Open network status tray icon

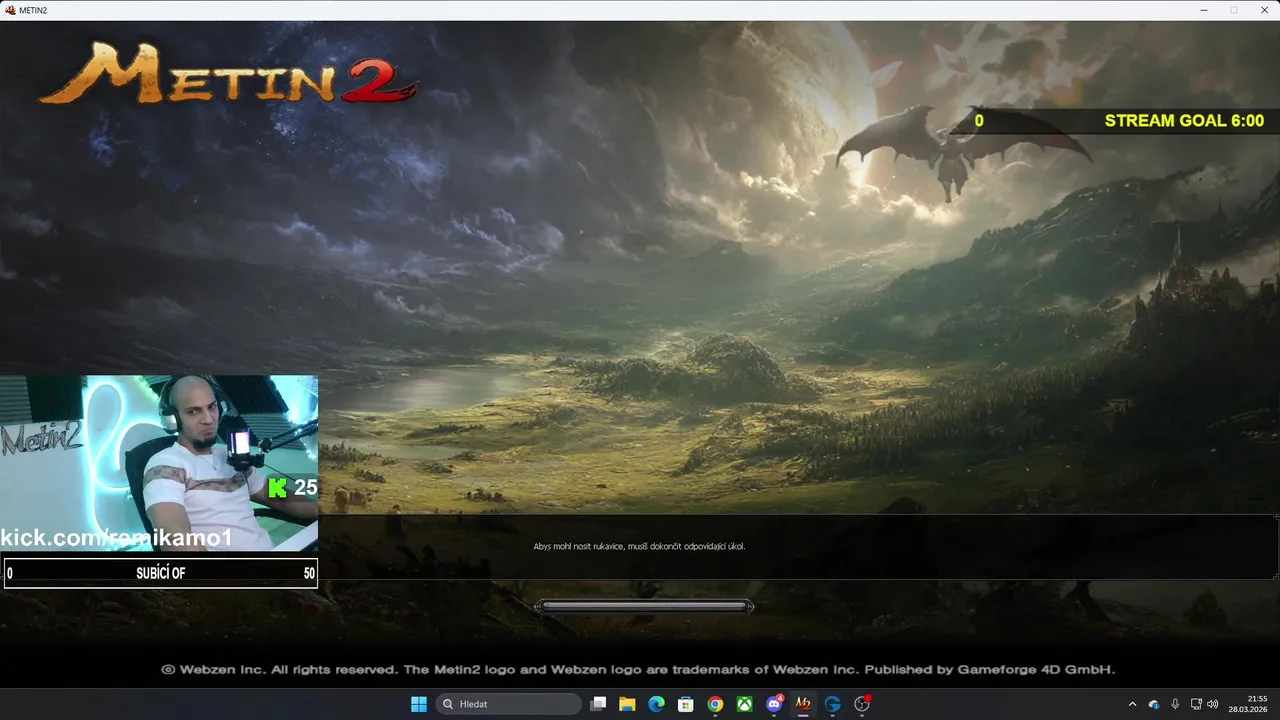(1196, 704)
